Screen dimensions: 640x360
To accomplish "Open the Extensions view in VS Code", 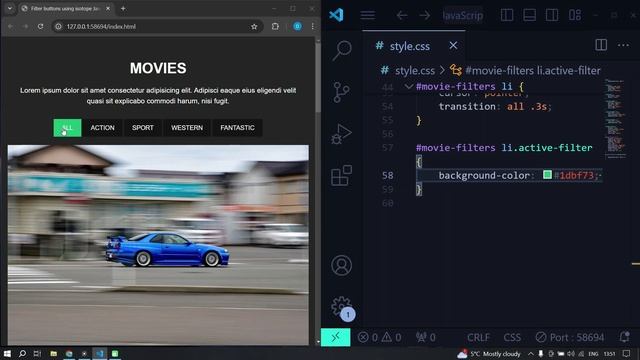I will point(341,176).
